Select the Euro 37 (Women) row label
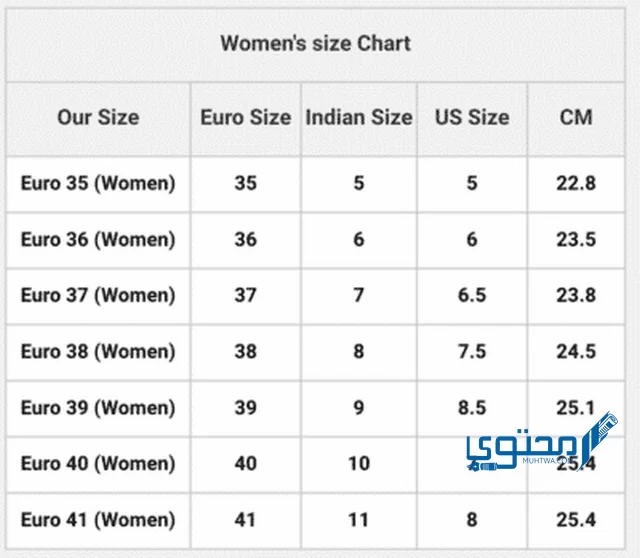Viewport: 640px width, 558px height. 98,296
